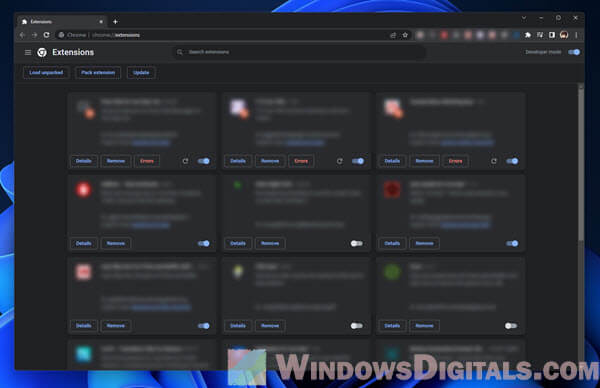This screenshot has height=388, width=600.
Task: Disable the gray orange-badged icon extension toggle
Action: point(204,161)
